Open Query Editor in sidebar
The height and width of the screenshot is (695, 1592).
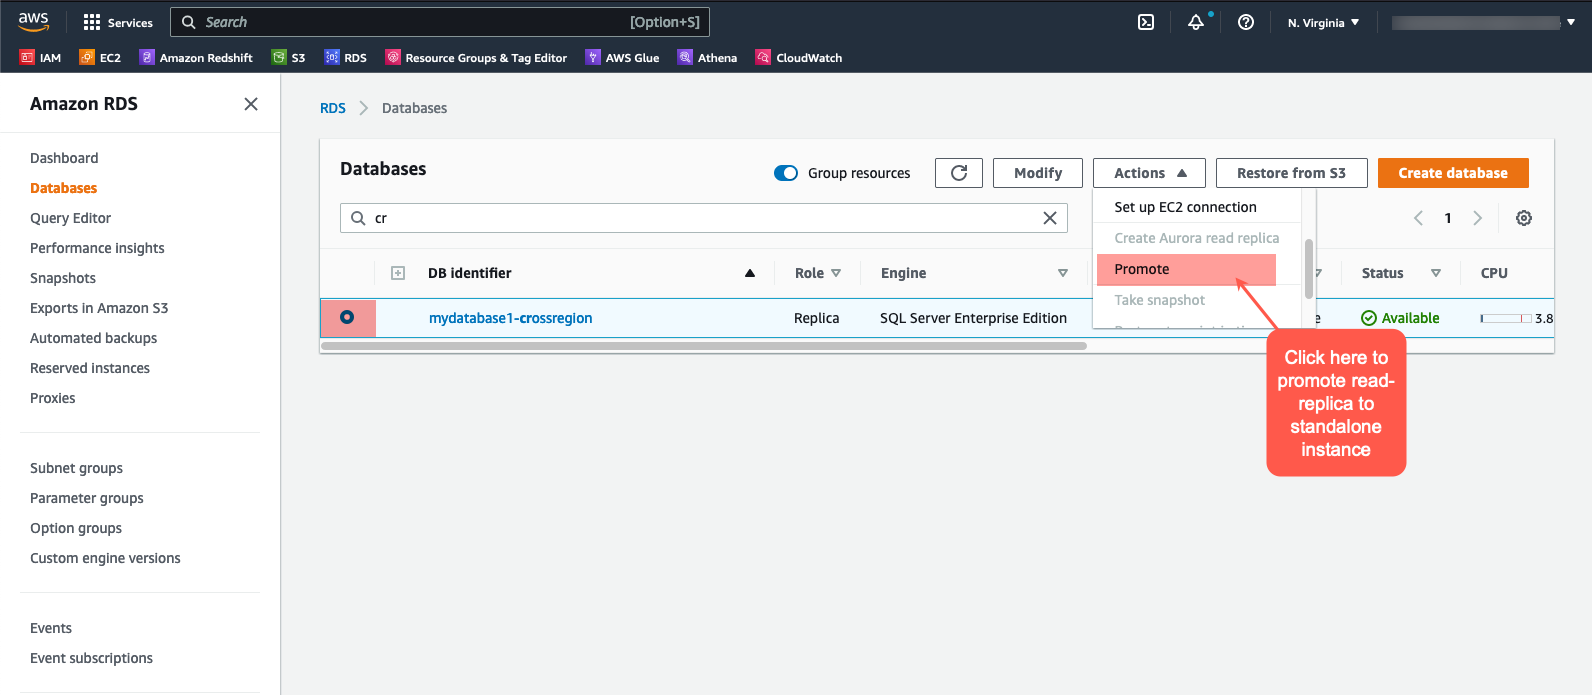click(70, 218)
